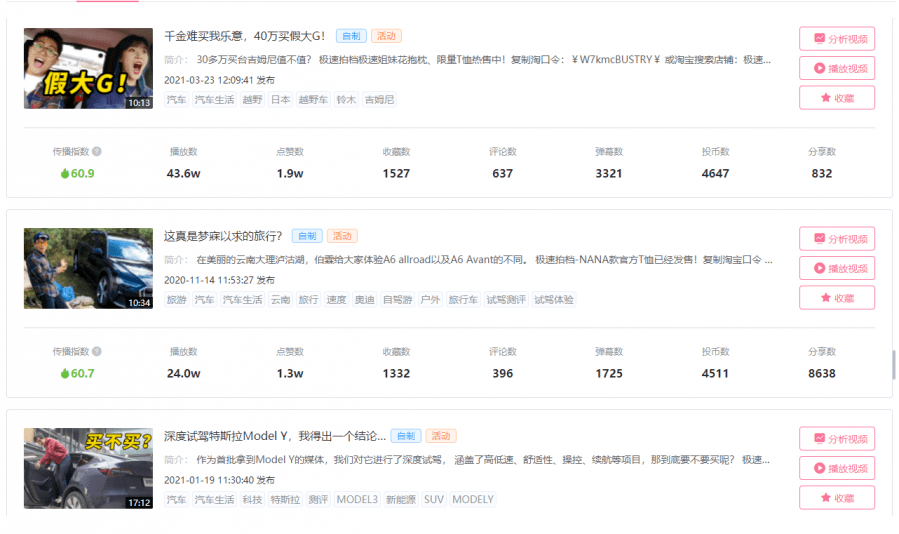
Task: Play the Tesla Model Y video
Action: [x=837, y=469]
